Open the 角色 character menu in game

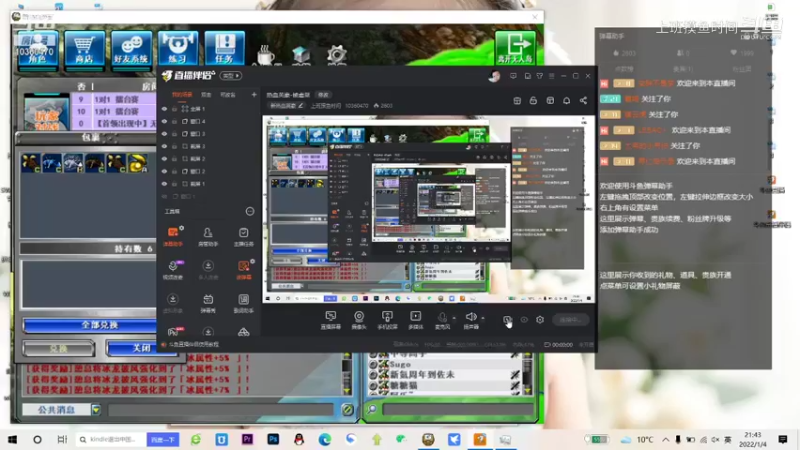37,49
